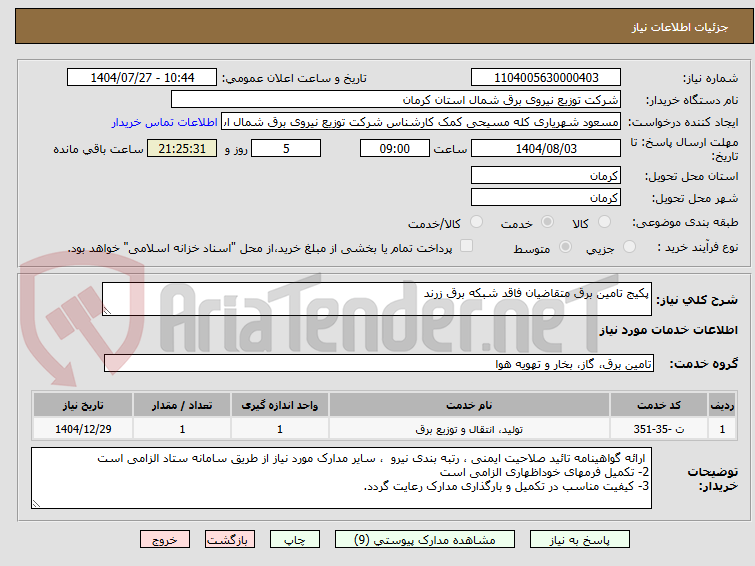This screenshot has width=755, height=566.
Task: Open اطلاعات تماس خریدار link
Action: coord(165,122)
